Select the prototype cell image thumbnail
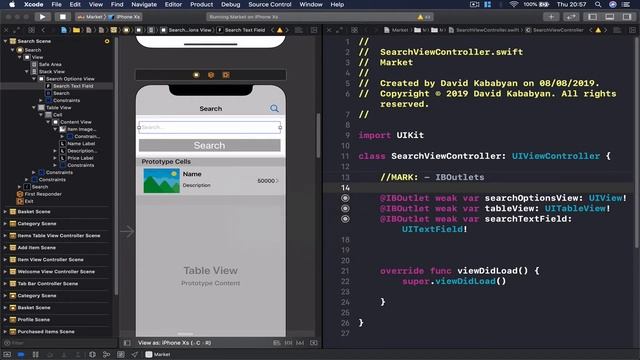Viewport: 640px width, 360px height. click(162, 181)
